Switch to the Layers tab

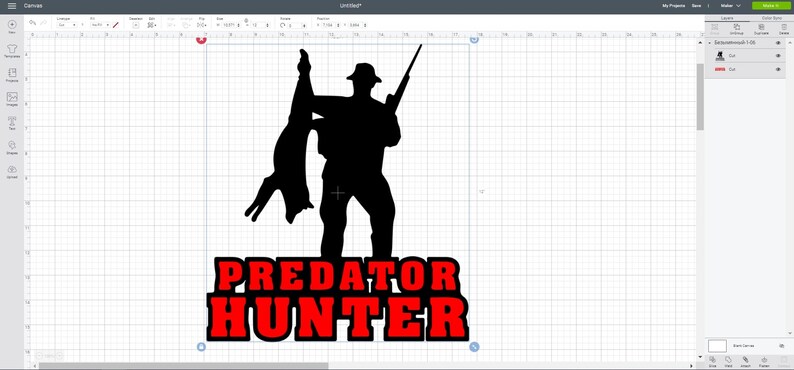pyautogui.click(x=727, y=18)
